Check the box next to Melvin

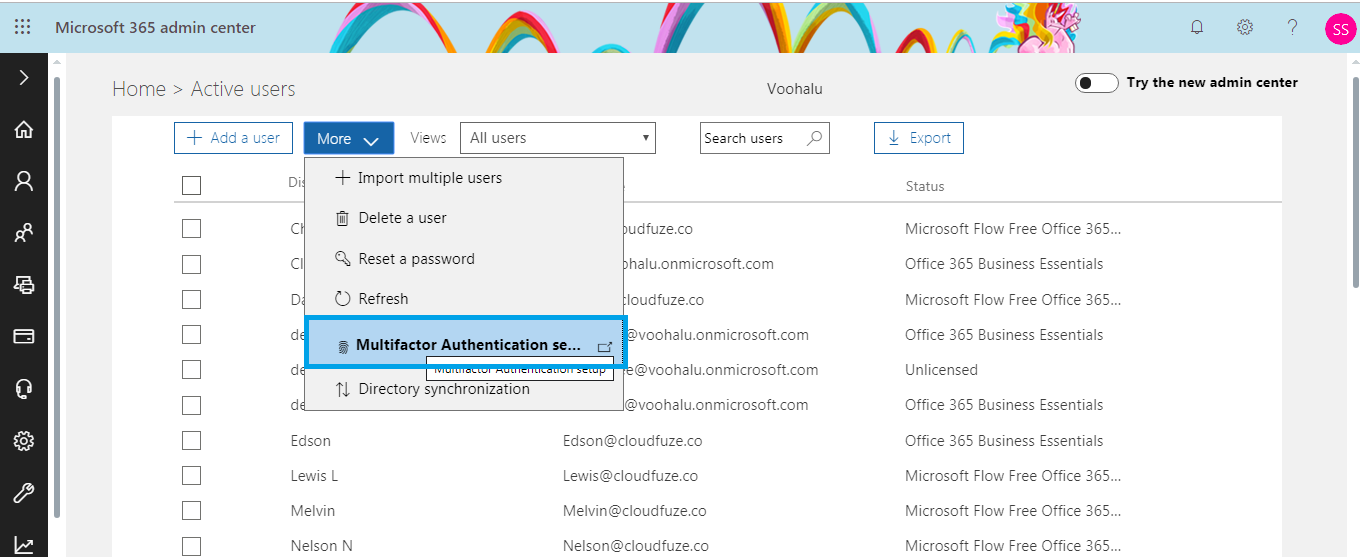[191, 511]
